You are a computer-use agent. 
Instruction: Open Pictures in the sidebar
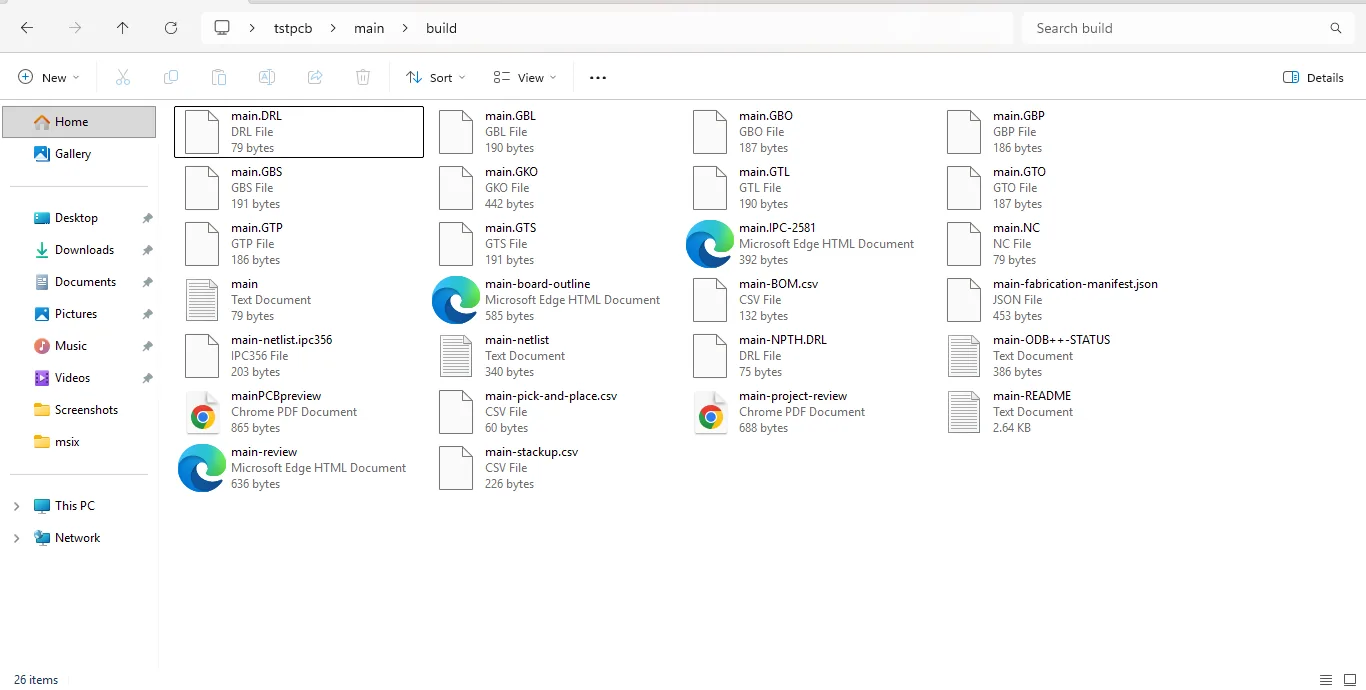(x=79, y=314)
